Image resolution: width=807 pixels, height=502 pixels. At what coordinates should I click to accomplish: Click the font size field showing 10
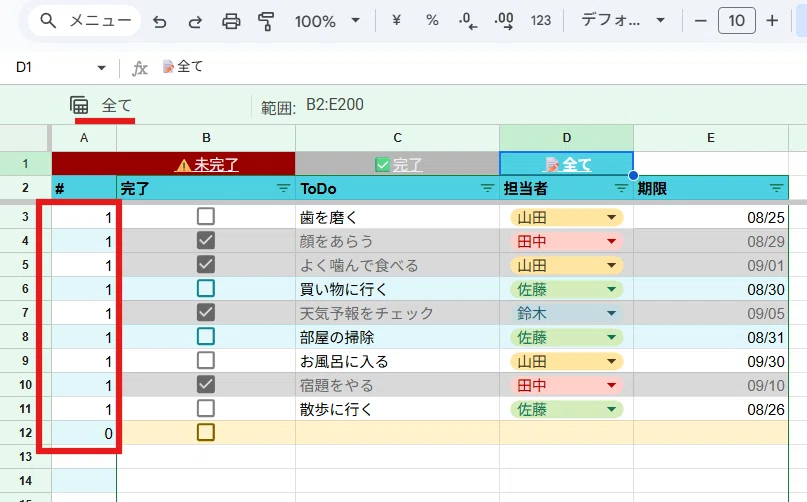pos(736,21)
